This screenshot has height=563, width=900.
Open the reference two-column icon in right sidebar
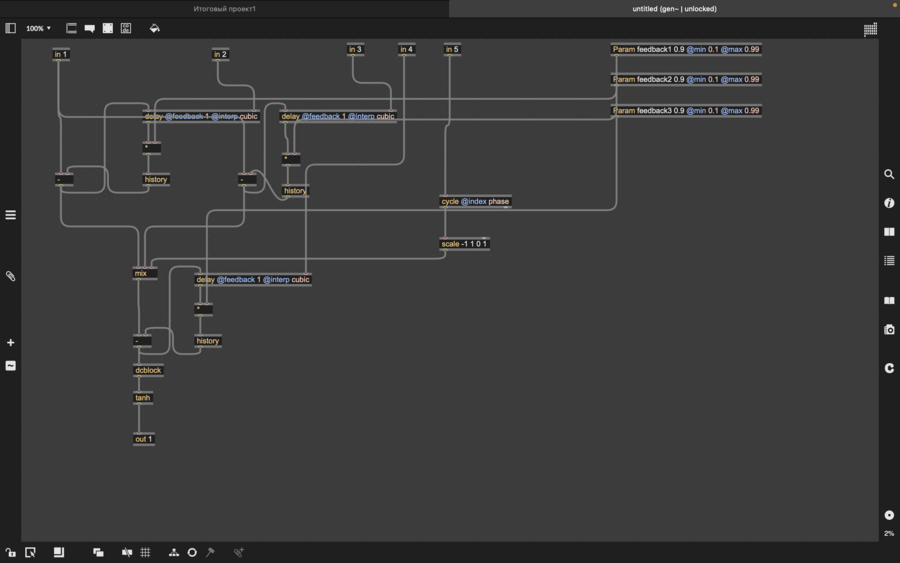pyautogui.click(x=889, y=232)
